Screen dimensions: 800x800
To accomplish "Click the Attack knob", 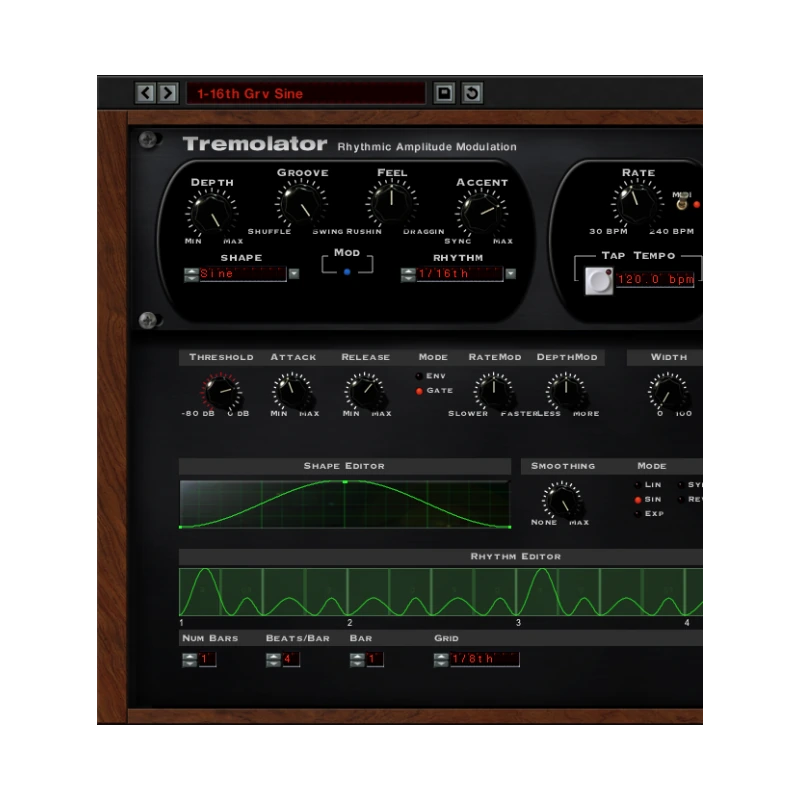I will coord(292,391).
